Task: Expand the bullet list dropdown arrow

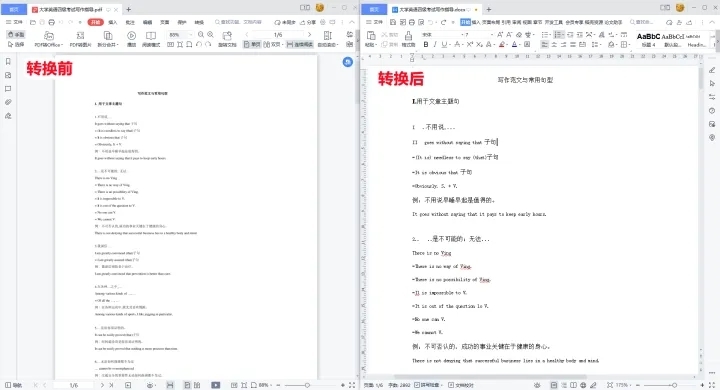Action: [550, 34]
